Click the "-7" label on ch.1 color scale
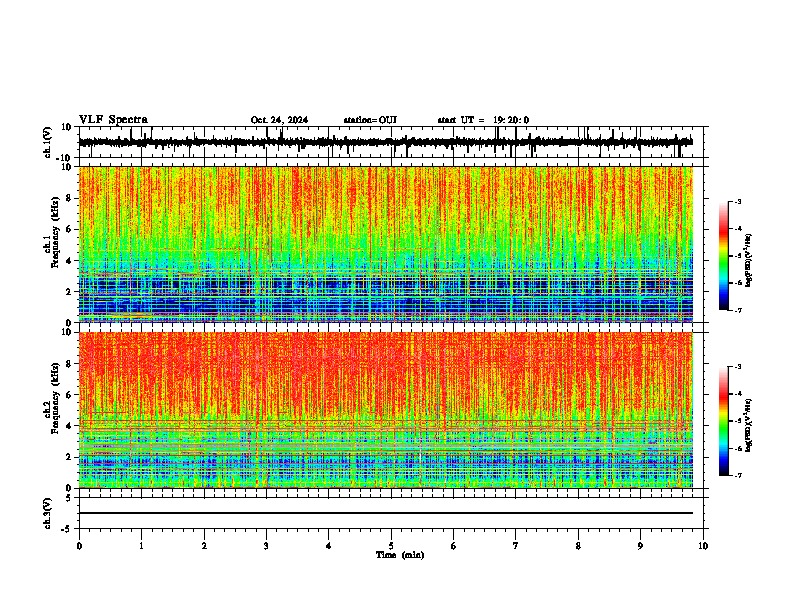Image resolution: width=792 pixels, height=612 pixels. [x=737, y=310]
